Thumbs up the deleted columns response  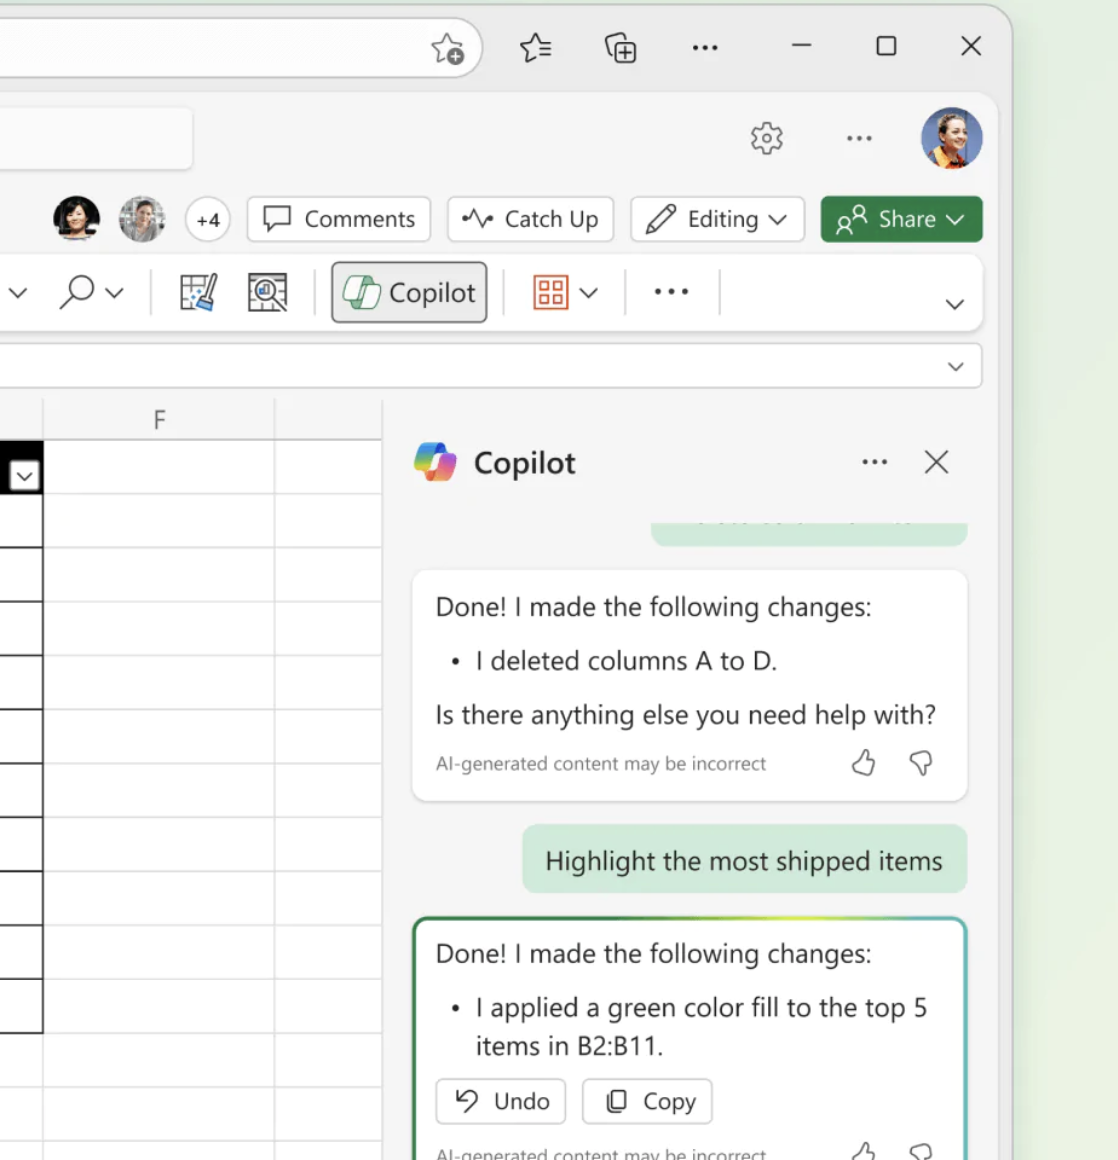click(x=863, y=763)
